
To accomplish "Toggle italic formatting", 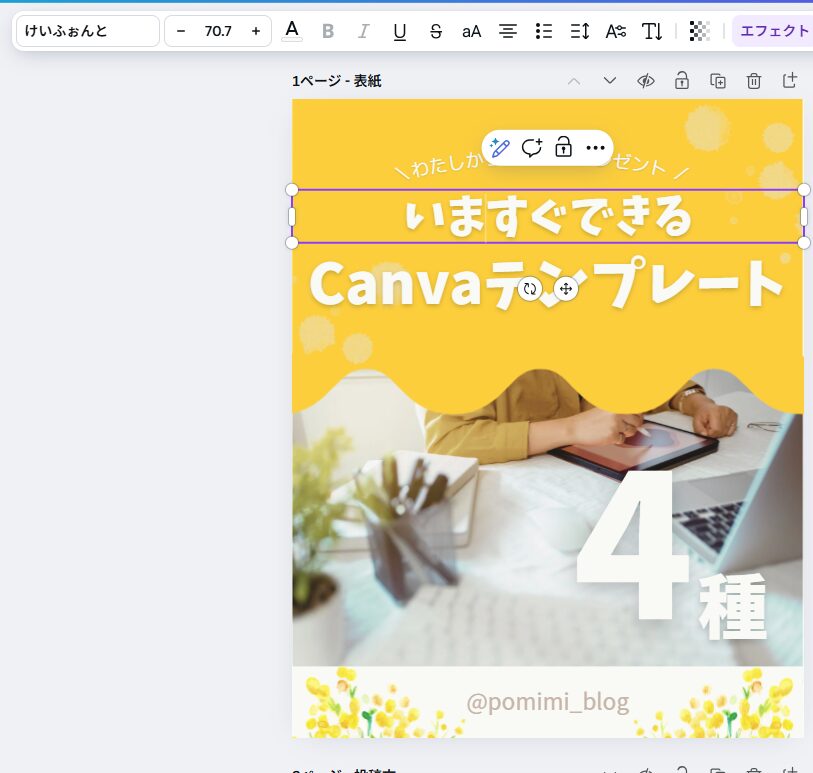I will pos(364,32).
